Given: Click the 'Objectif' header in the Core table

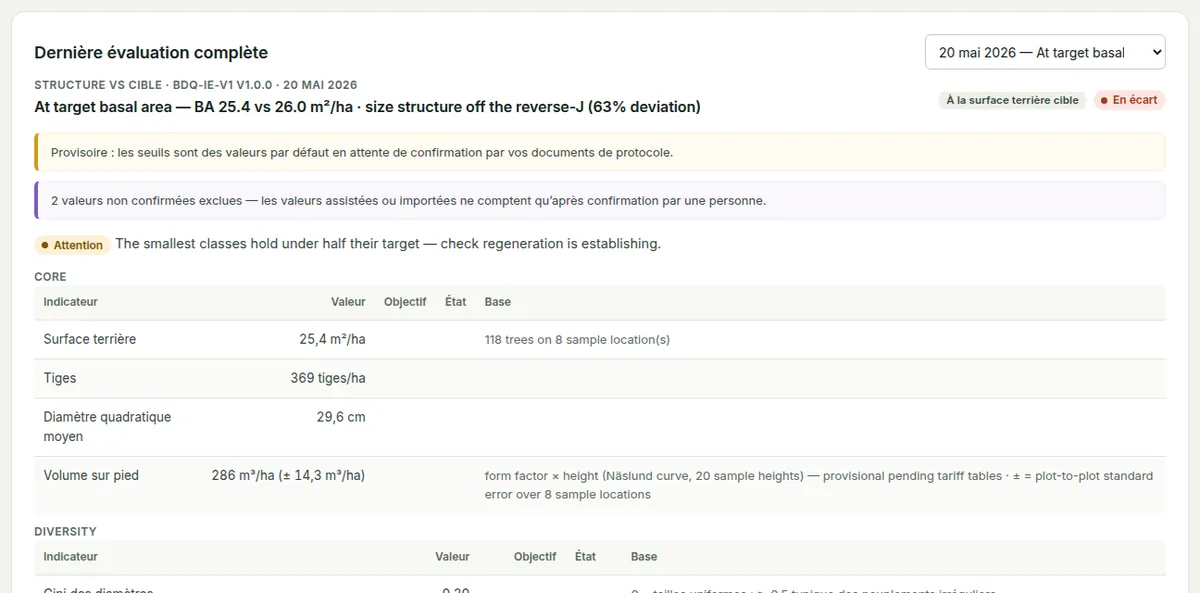Looking at the screenshot, I should click(x=405, y=302).
